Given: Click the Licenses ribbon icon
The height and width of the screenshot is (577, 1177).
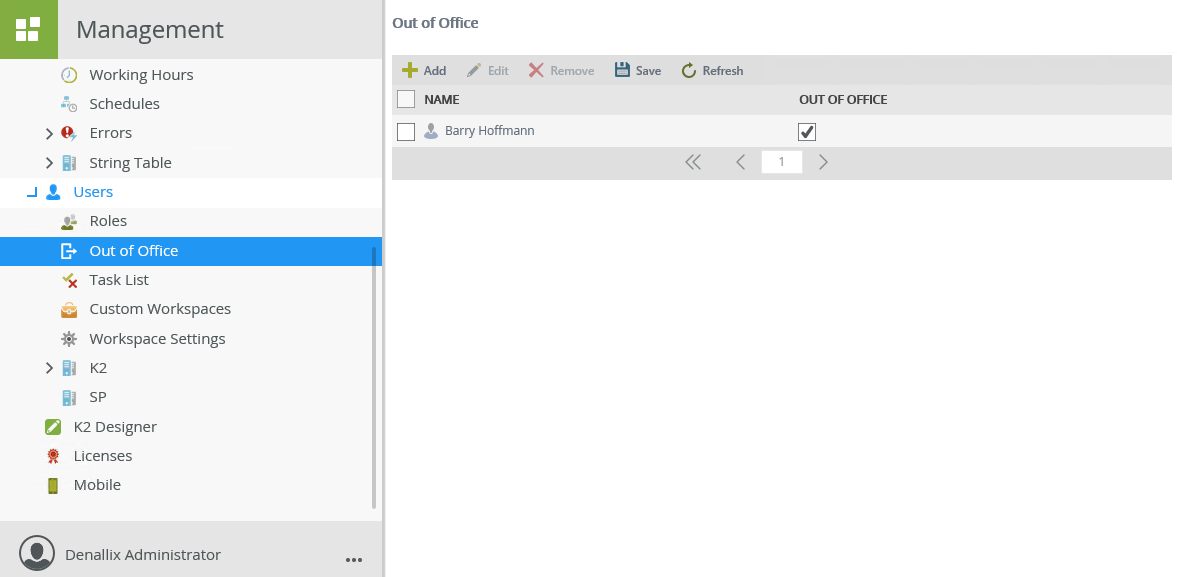Looking at the screenshot, I should coord(53,455).
